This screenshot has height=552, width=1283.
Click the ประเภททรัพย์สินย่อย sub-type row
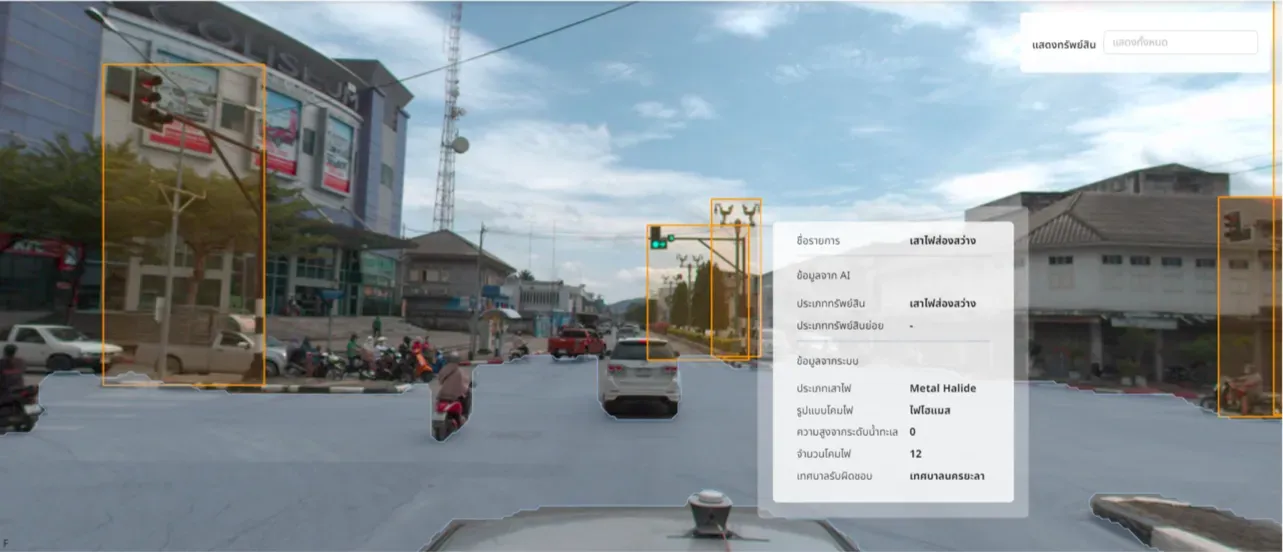893,326
